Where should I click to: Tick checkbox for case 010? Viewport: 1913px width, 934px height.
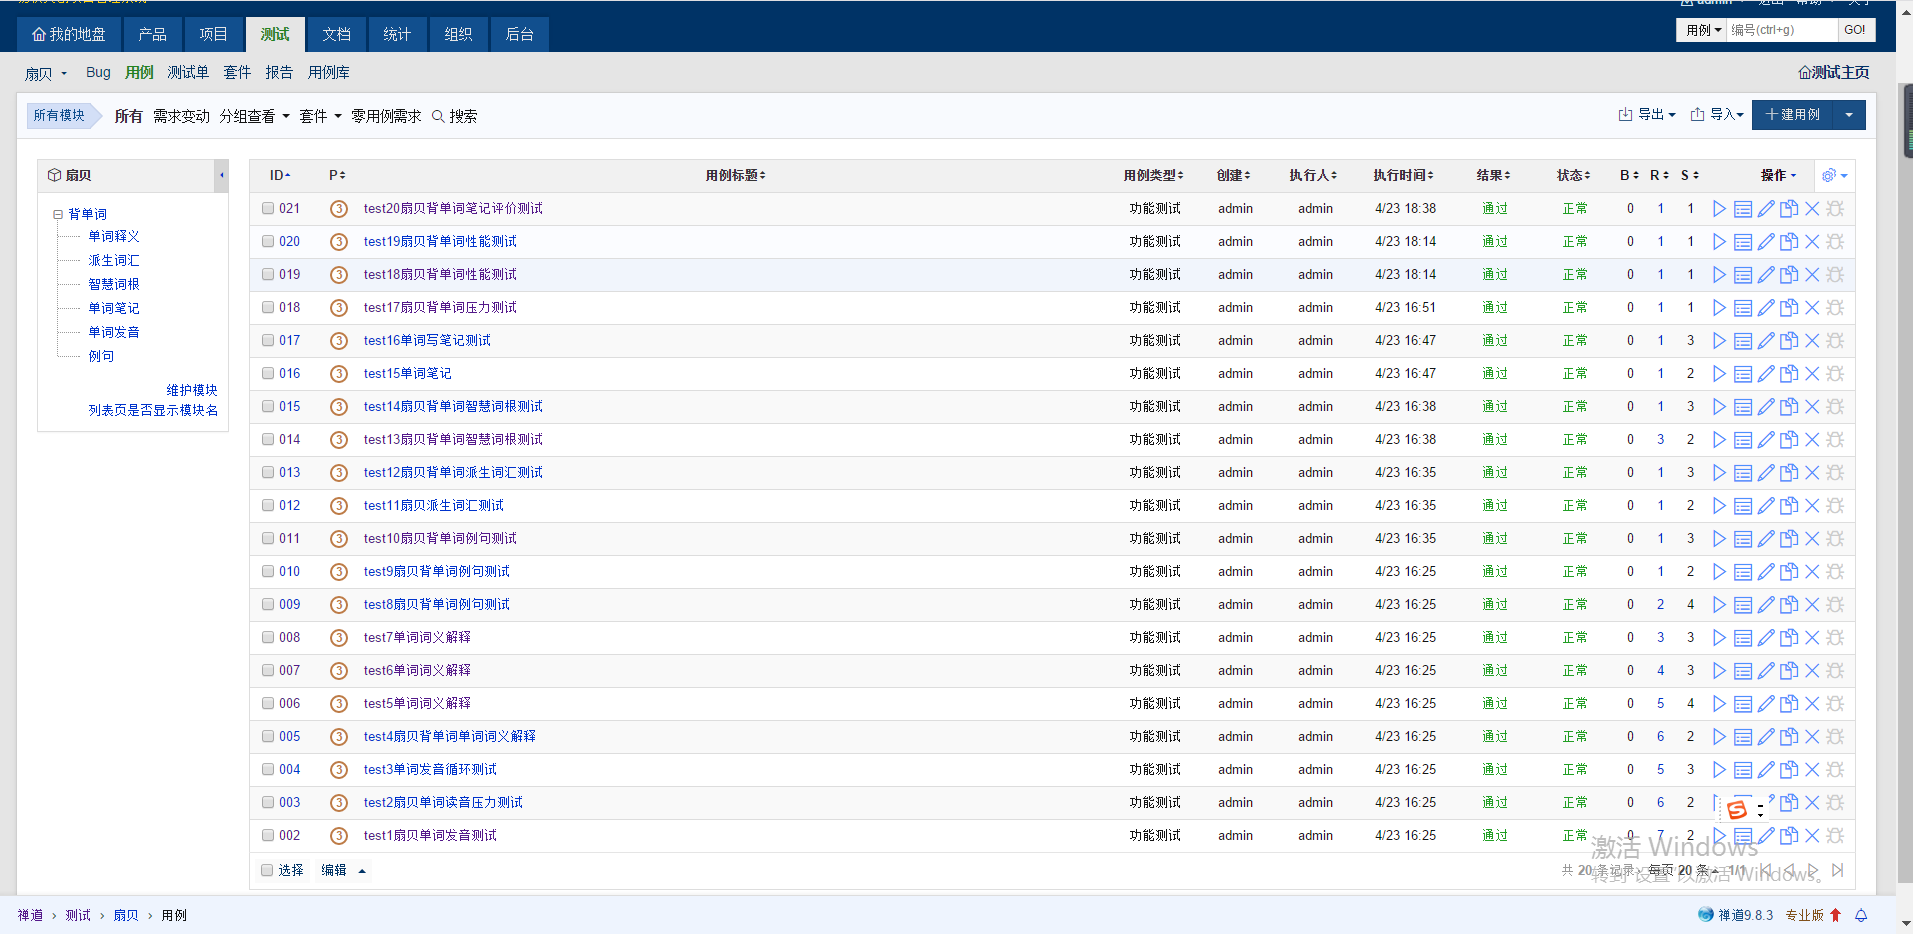[268, 572]
